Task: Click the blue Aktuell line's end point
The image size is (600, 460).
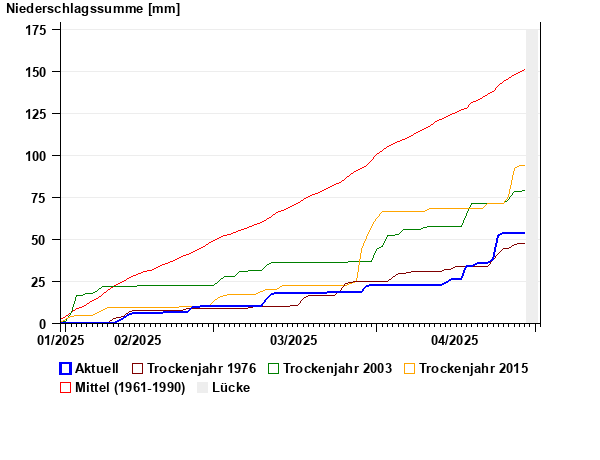Action: (x=524, y=233)
